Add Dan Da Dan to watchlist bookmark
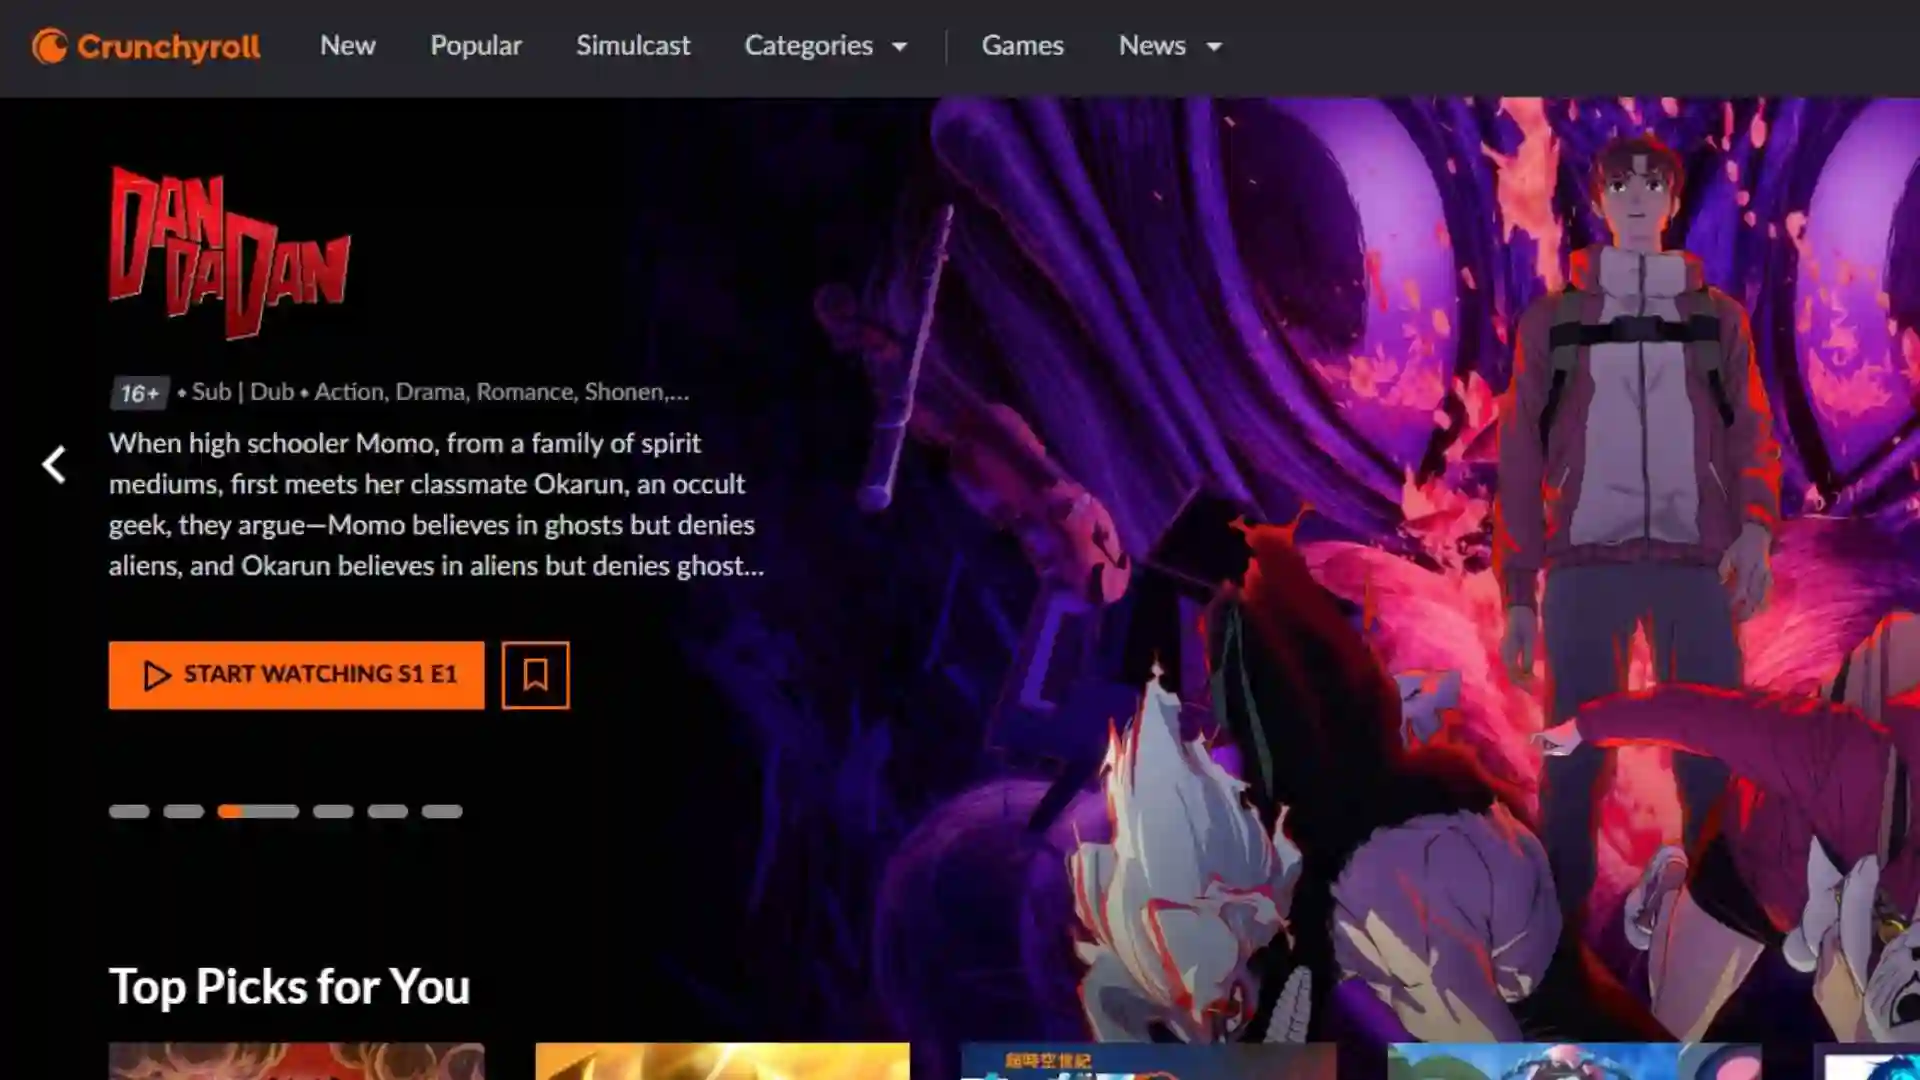The image size is (1920, 1080). pos(535,675)
